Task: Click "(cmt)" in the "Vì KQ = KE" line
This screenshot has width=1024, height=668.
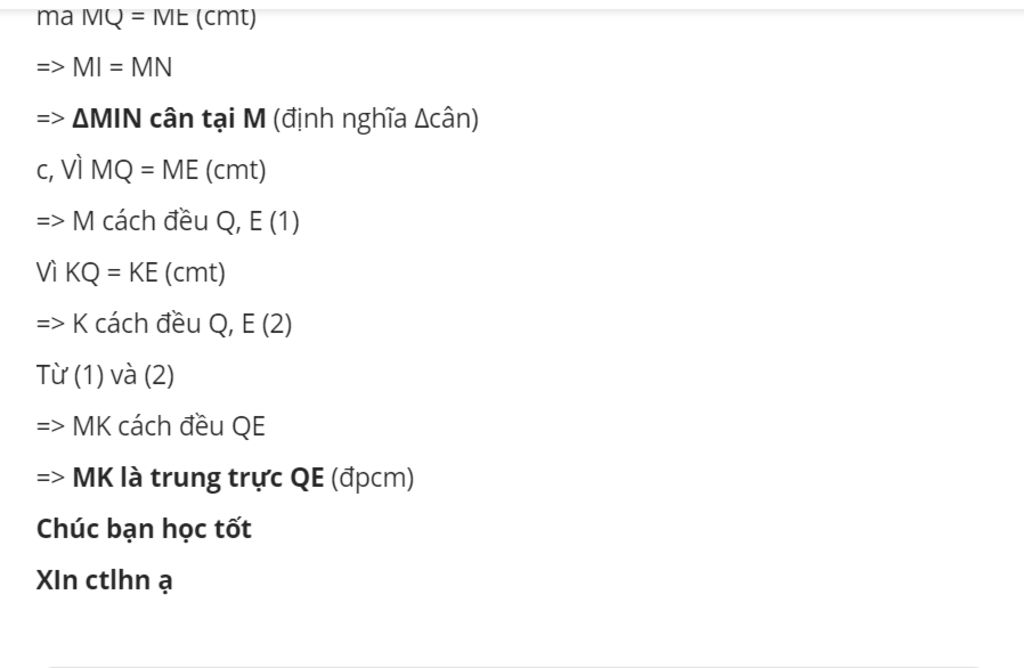Action: pyautogui.click(x=195, y=273)
